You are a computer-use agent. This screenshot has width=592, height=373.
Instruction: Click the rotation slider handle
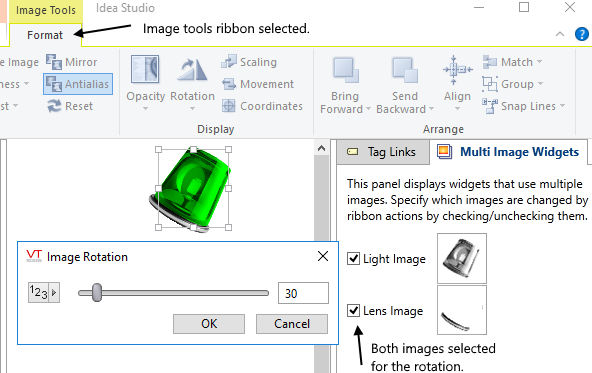97,293
